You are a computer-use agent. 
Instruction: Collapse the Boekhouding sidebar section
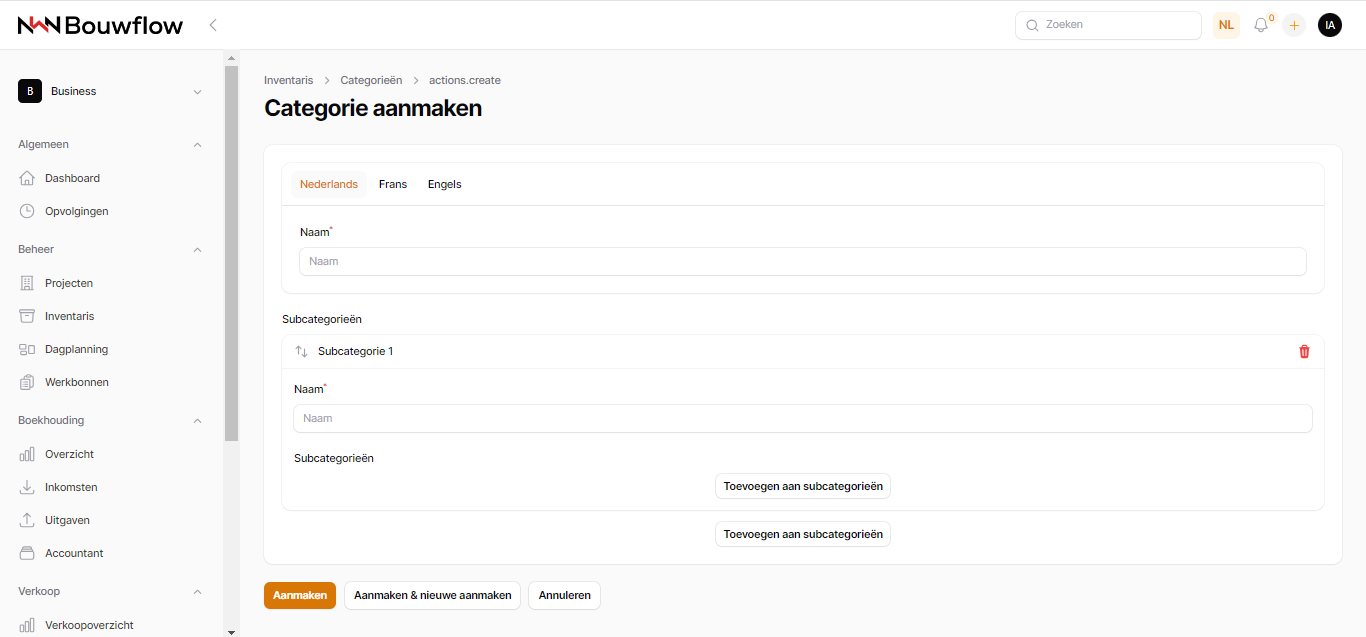197,421
